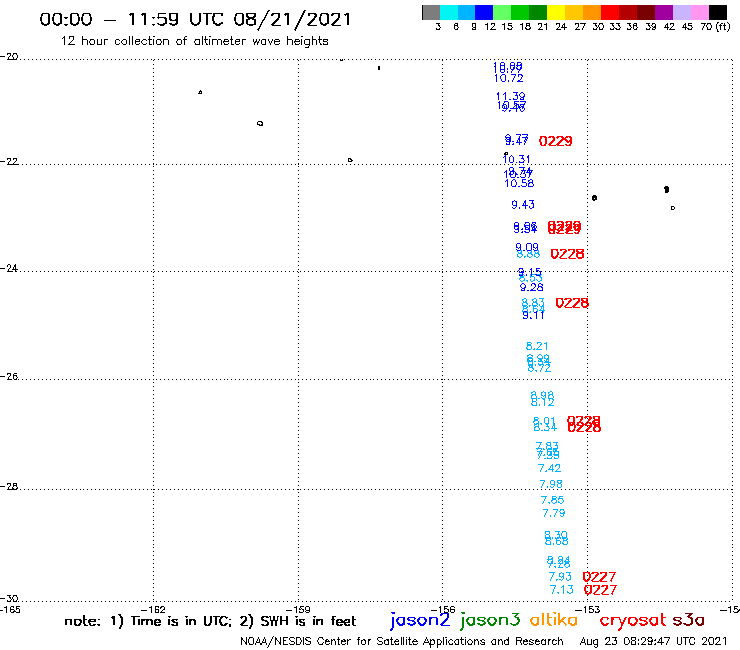
Task: Click the wave height value 10.72
Action: click(508, 78)
